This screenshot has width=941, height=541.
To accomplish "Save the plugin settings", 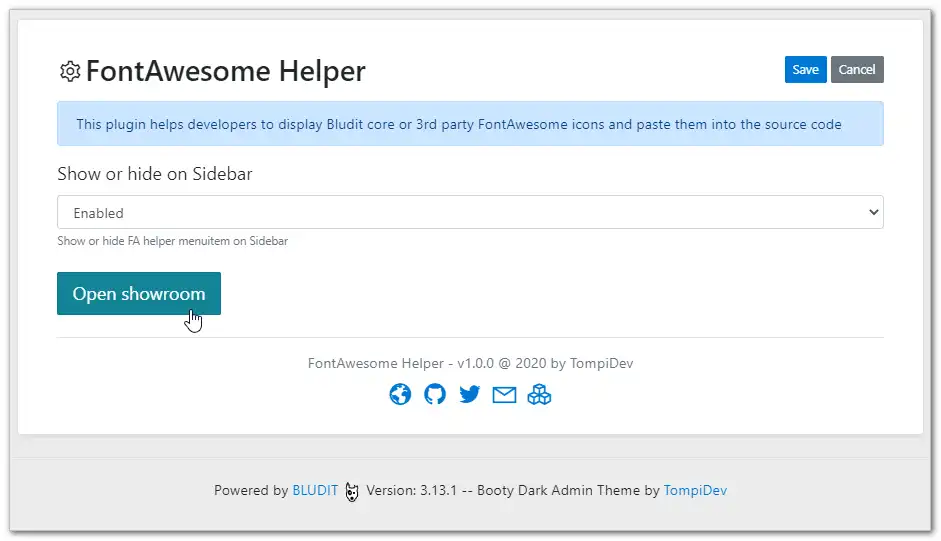I will click(x=805, y=69).
